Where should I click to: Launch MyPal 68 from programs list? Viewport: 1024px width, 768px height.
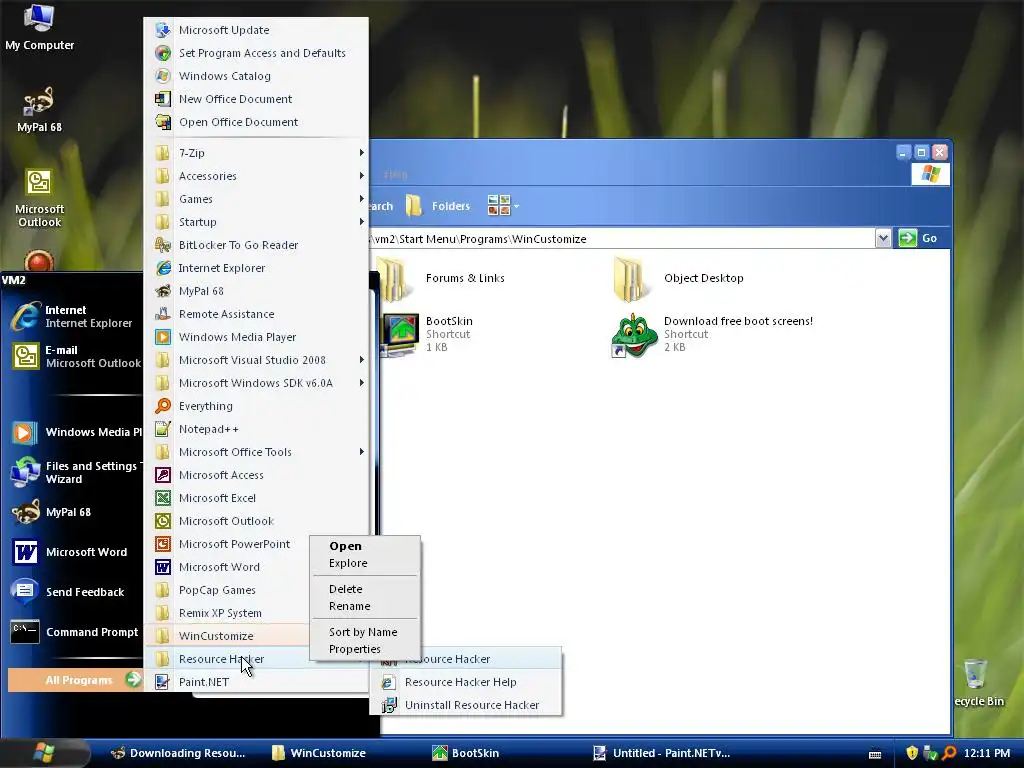tap(256, 291)
